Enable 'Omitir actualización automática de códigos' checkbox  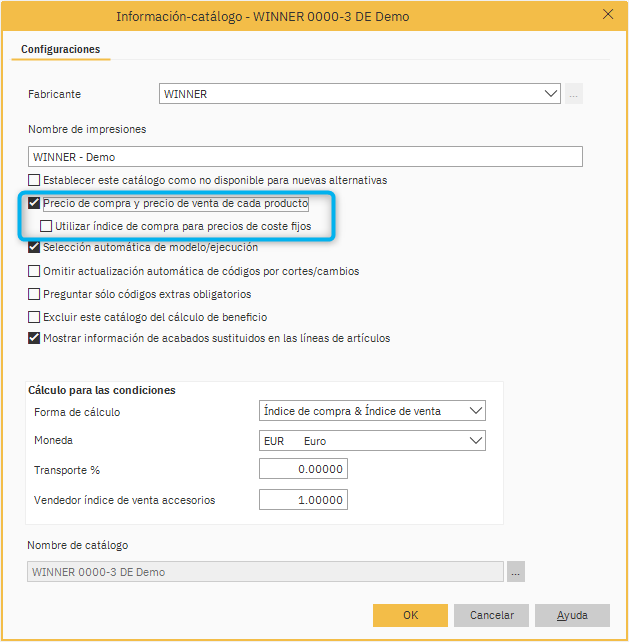35,271
